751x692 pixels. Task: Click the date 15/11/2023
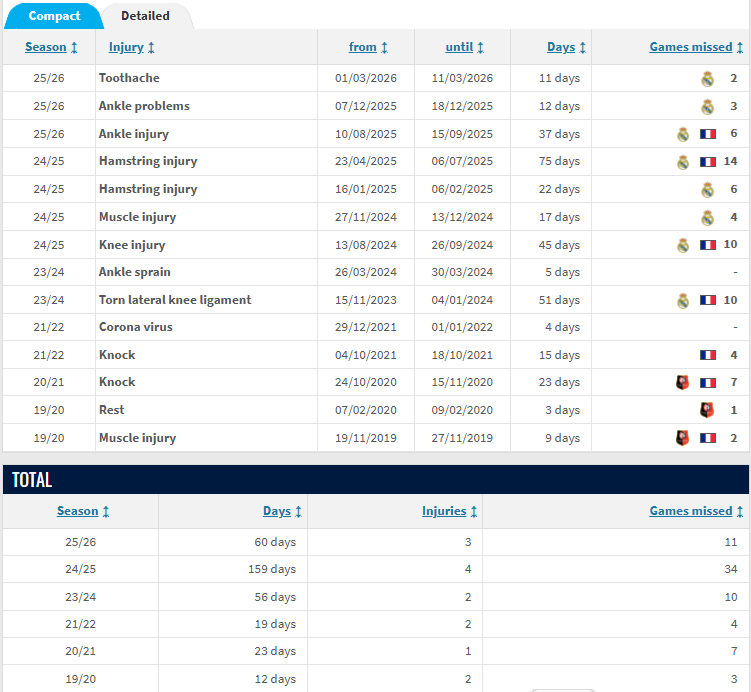(366, 300)
